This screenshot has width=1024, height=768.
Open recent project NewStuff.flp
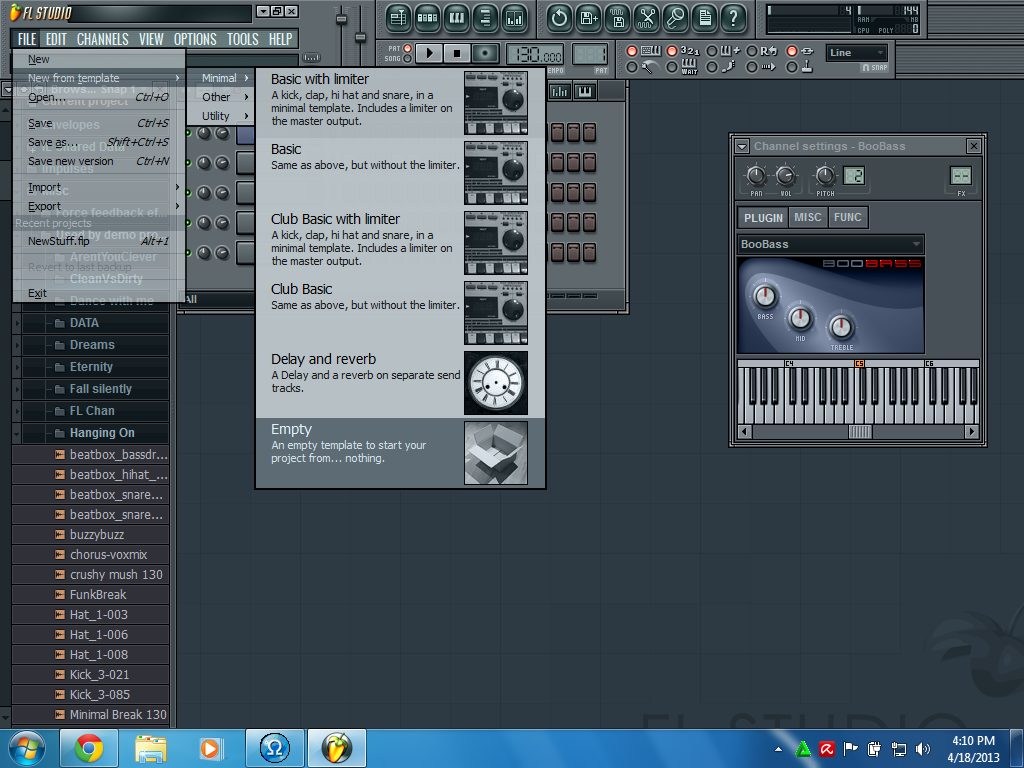(99, 241)
